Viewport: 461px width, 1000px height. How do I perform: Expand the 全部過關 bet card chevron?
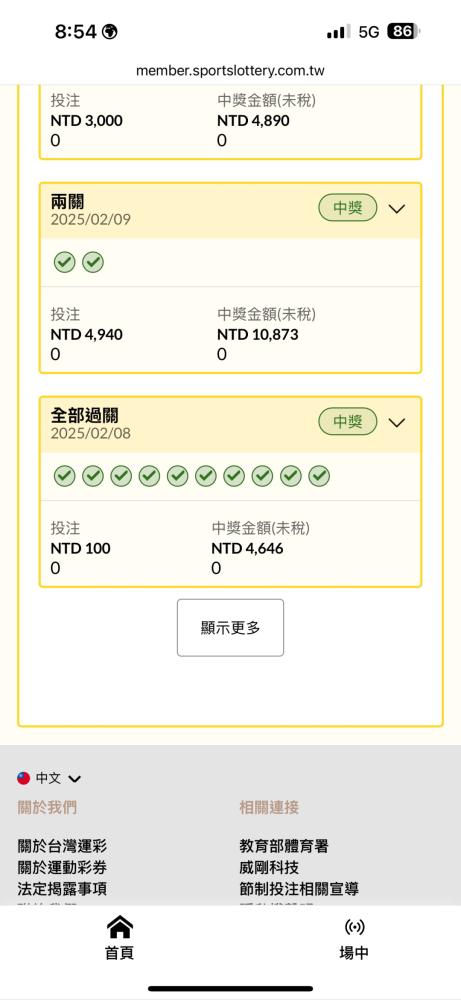397,422
